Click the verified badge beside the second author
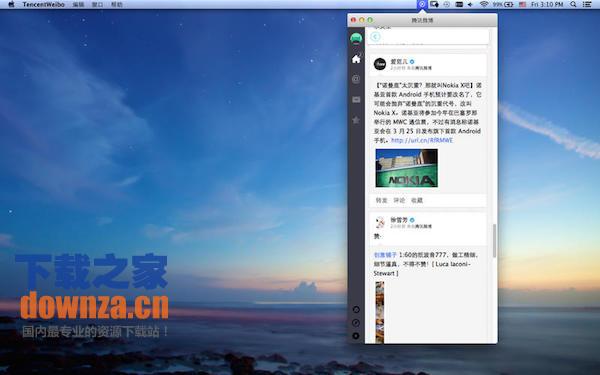Image resolution: width=600 pixels, height=375 pixels. [412, 220]
